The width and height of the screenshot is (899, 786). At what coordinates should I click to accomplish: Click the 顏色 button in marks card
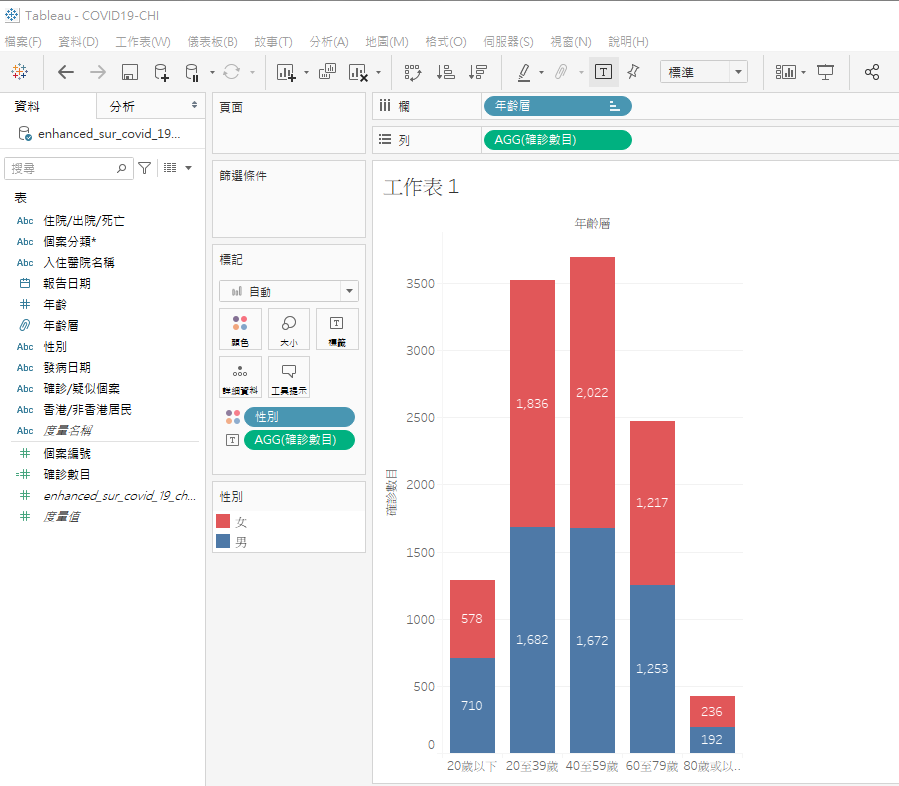[240, 329]
